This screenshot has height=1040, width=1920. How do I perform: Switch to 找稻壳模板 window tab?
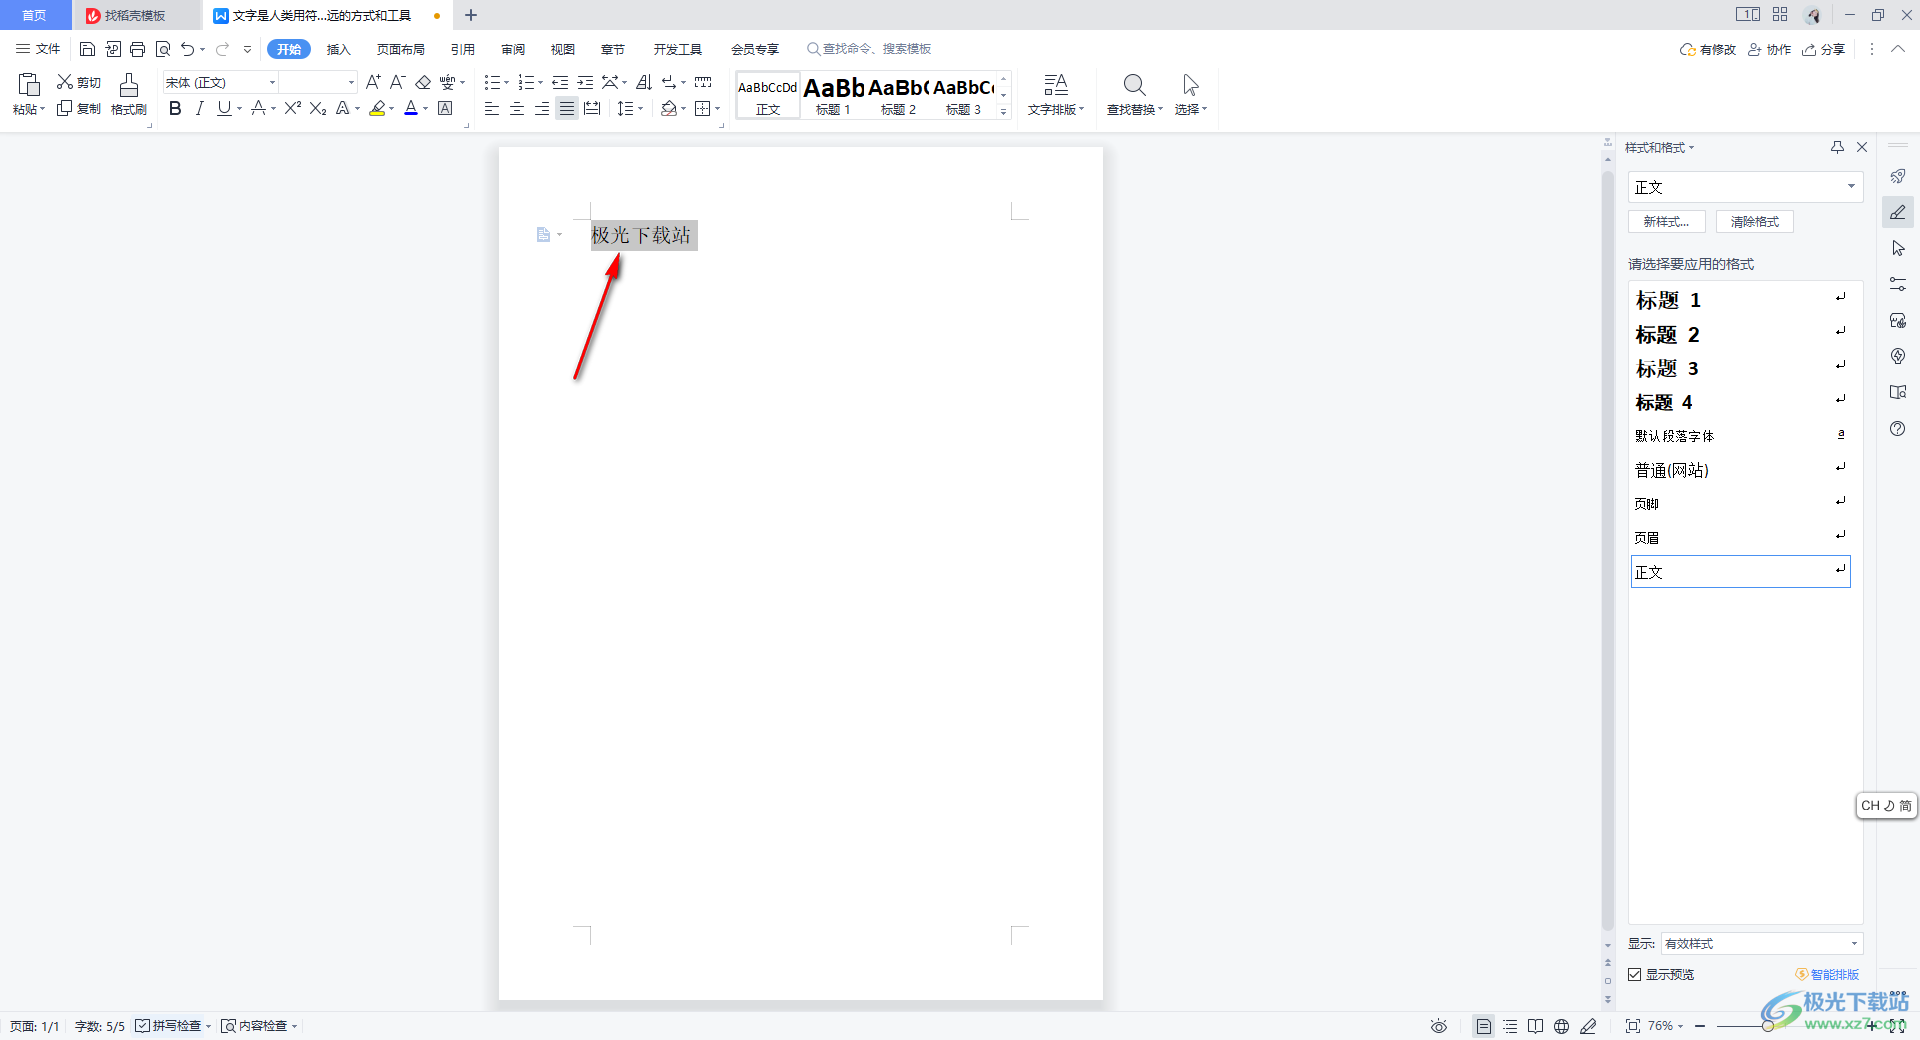tap(136, 15)
